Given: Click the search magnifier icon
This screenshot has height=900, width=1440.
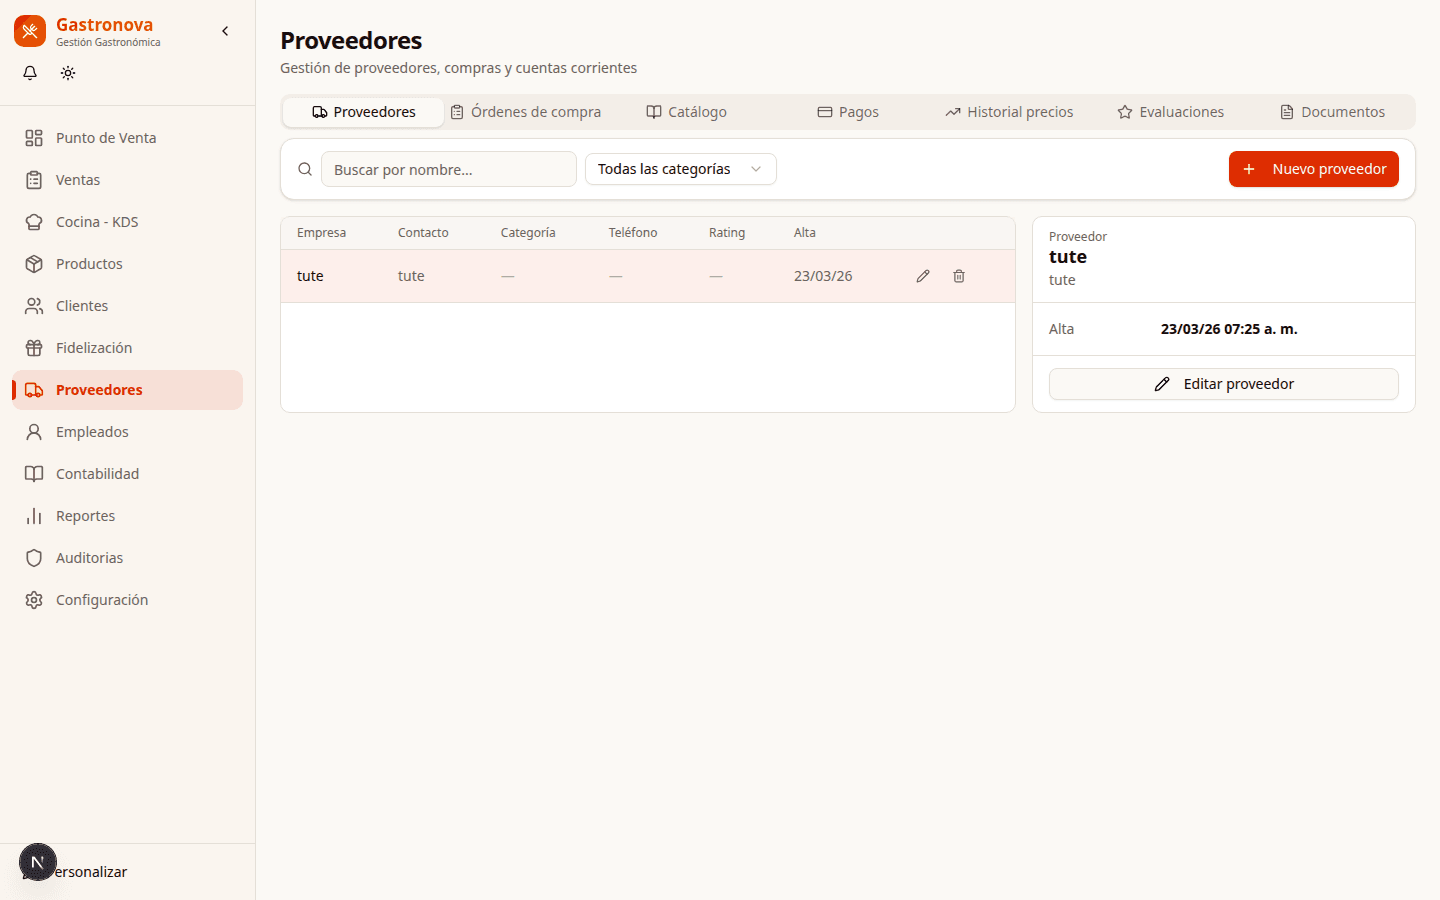Looking at the screenshot, I should [304, 169].
